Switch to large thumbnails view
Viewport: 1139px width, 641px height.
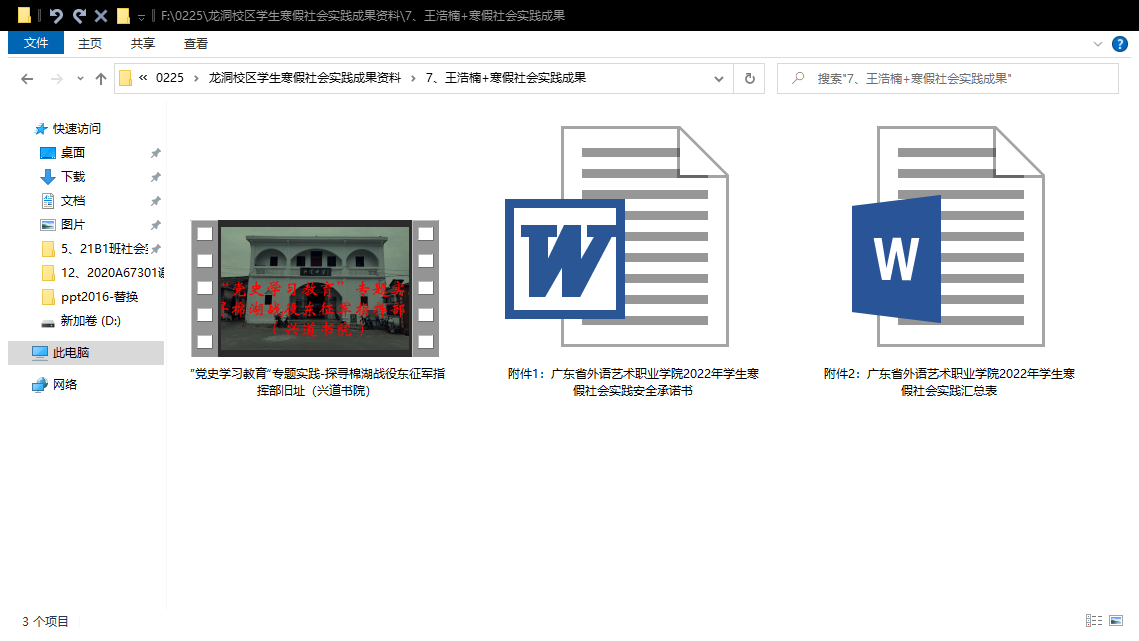click(1116, 621)
